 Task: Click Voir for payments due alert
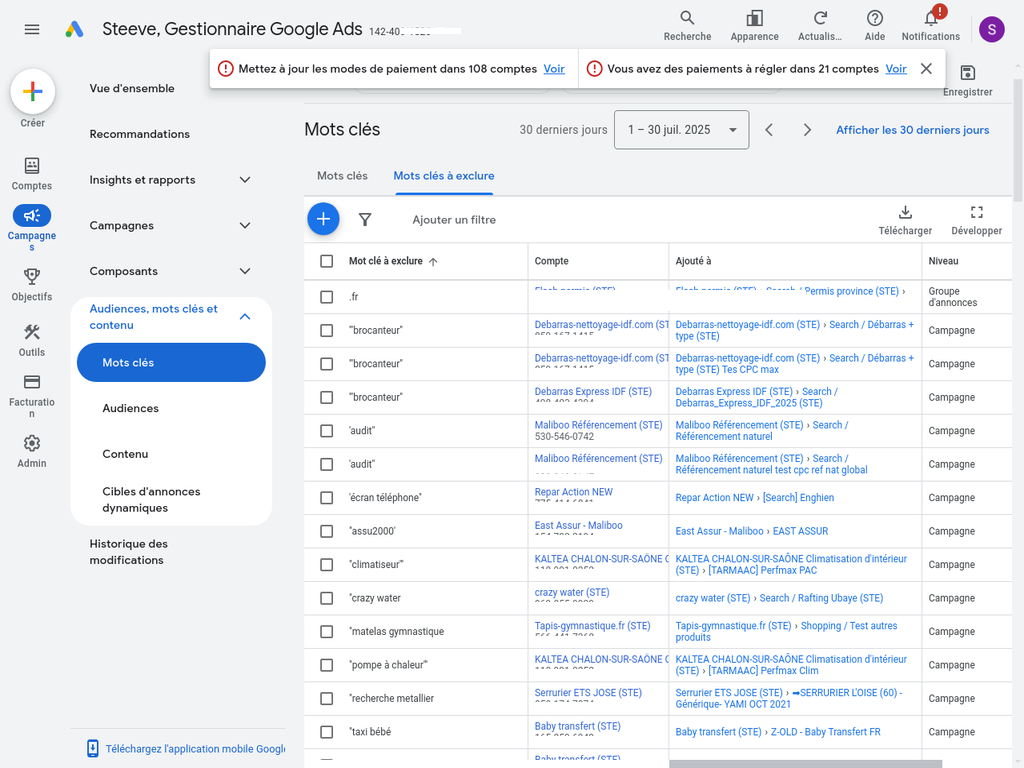[x=896, y=69]
